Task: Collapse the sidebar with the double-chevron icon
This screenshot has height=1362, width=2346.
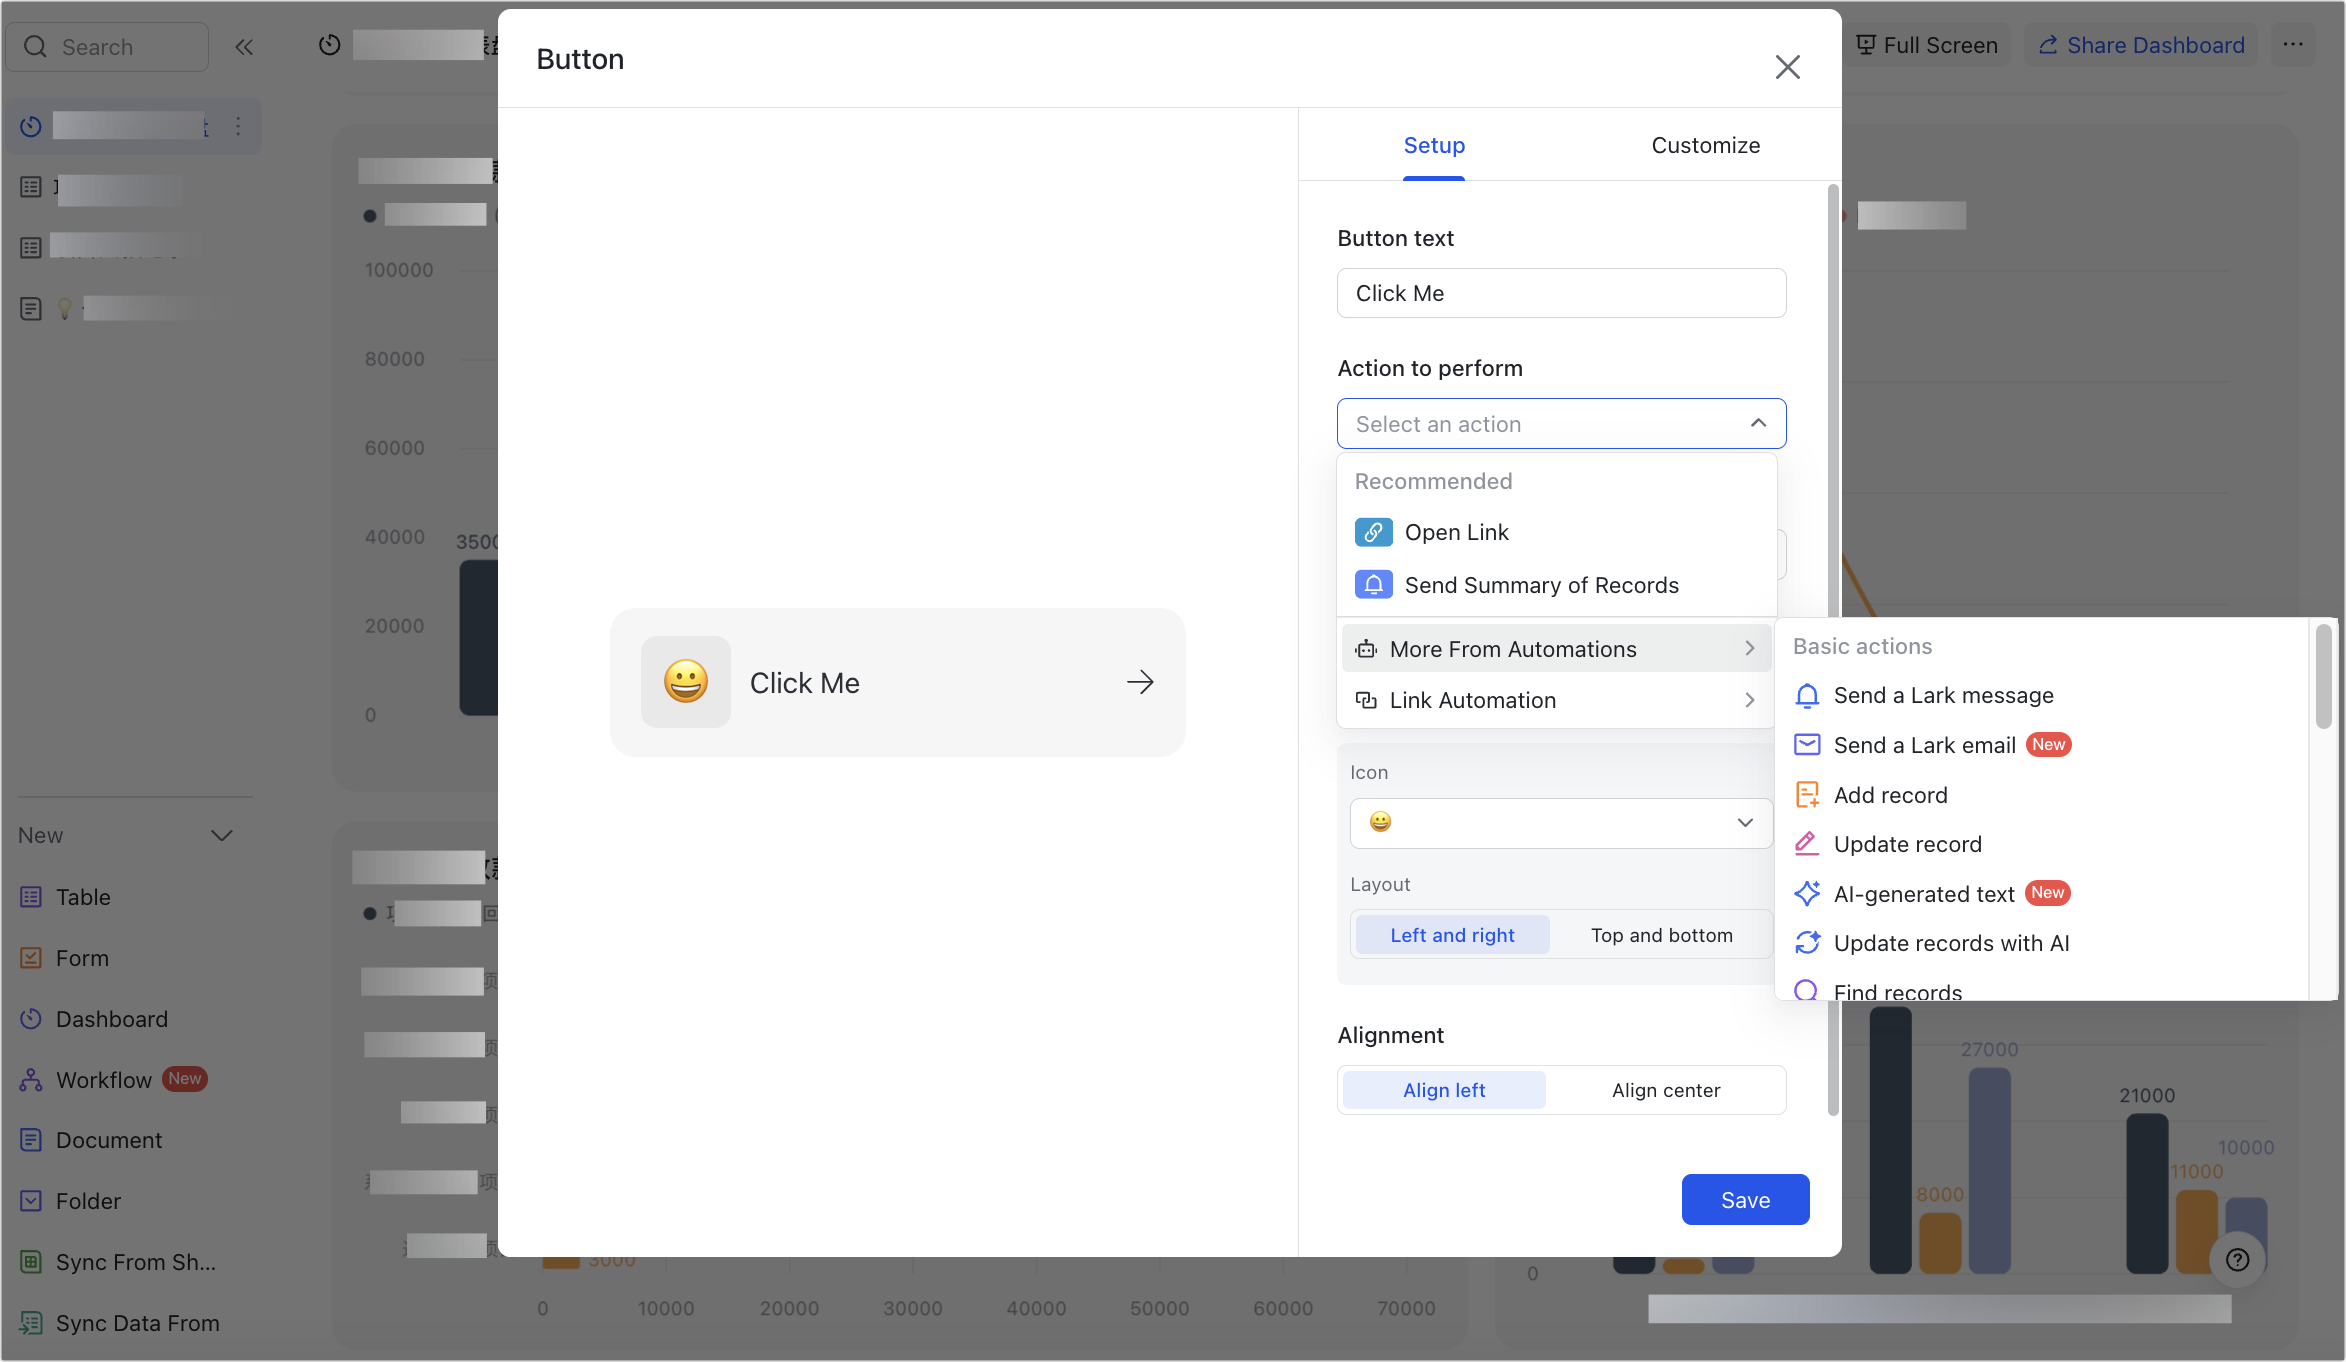Action: pyautogui.click(x=244, y=47)
